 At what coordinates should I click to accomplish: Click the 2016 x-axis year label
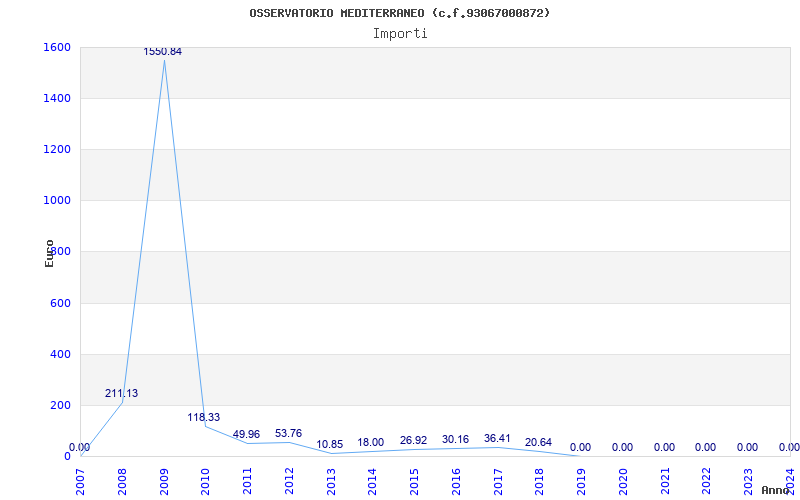456,482
